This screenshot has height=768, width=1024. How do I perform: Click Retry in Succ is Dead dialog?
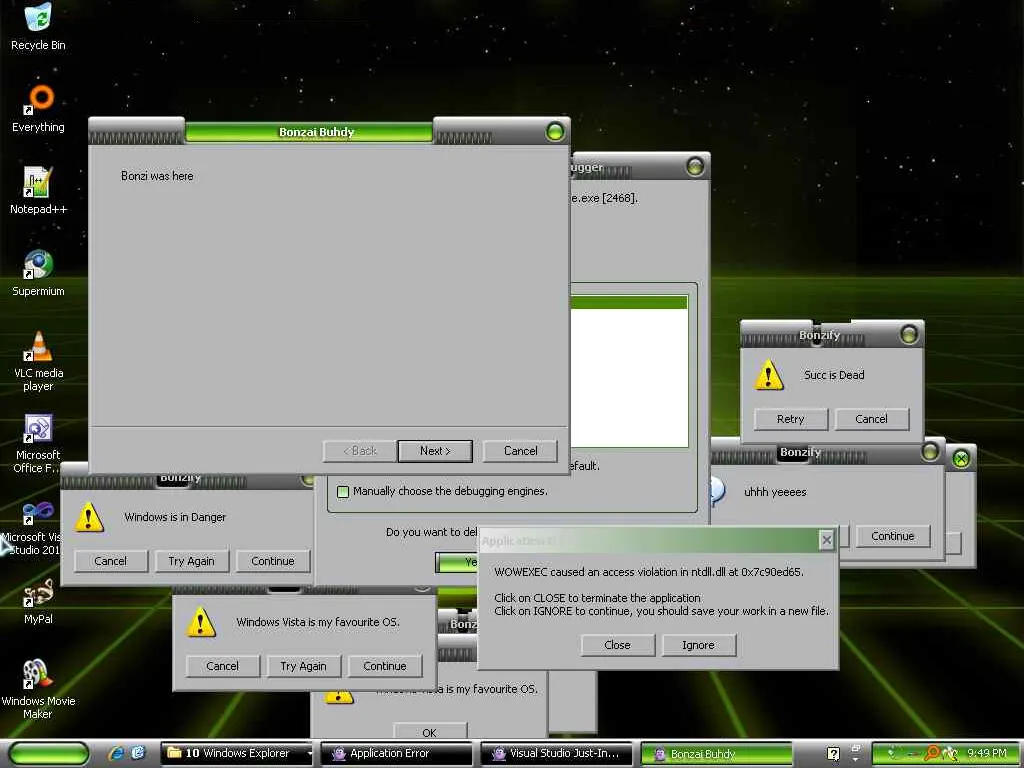[x=790, y=419]
